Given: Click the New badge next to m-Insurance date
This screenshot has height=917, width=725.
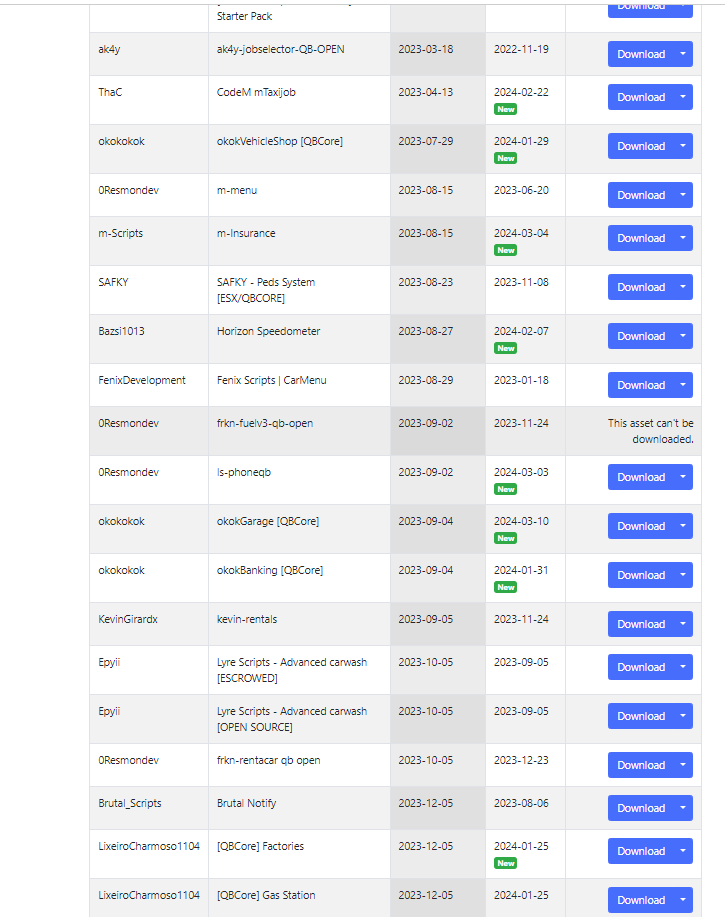Looking at the screenshot, I should click(x=506, y=250).
